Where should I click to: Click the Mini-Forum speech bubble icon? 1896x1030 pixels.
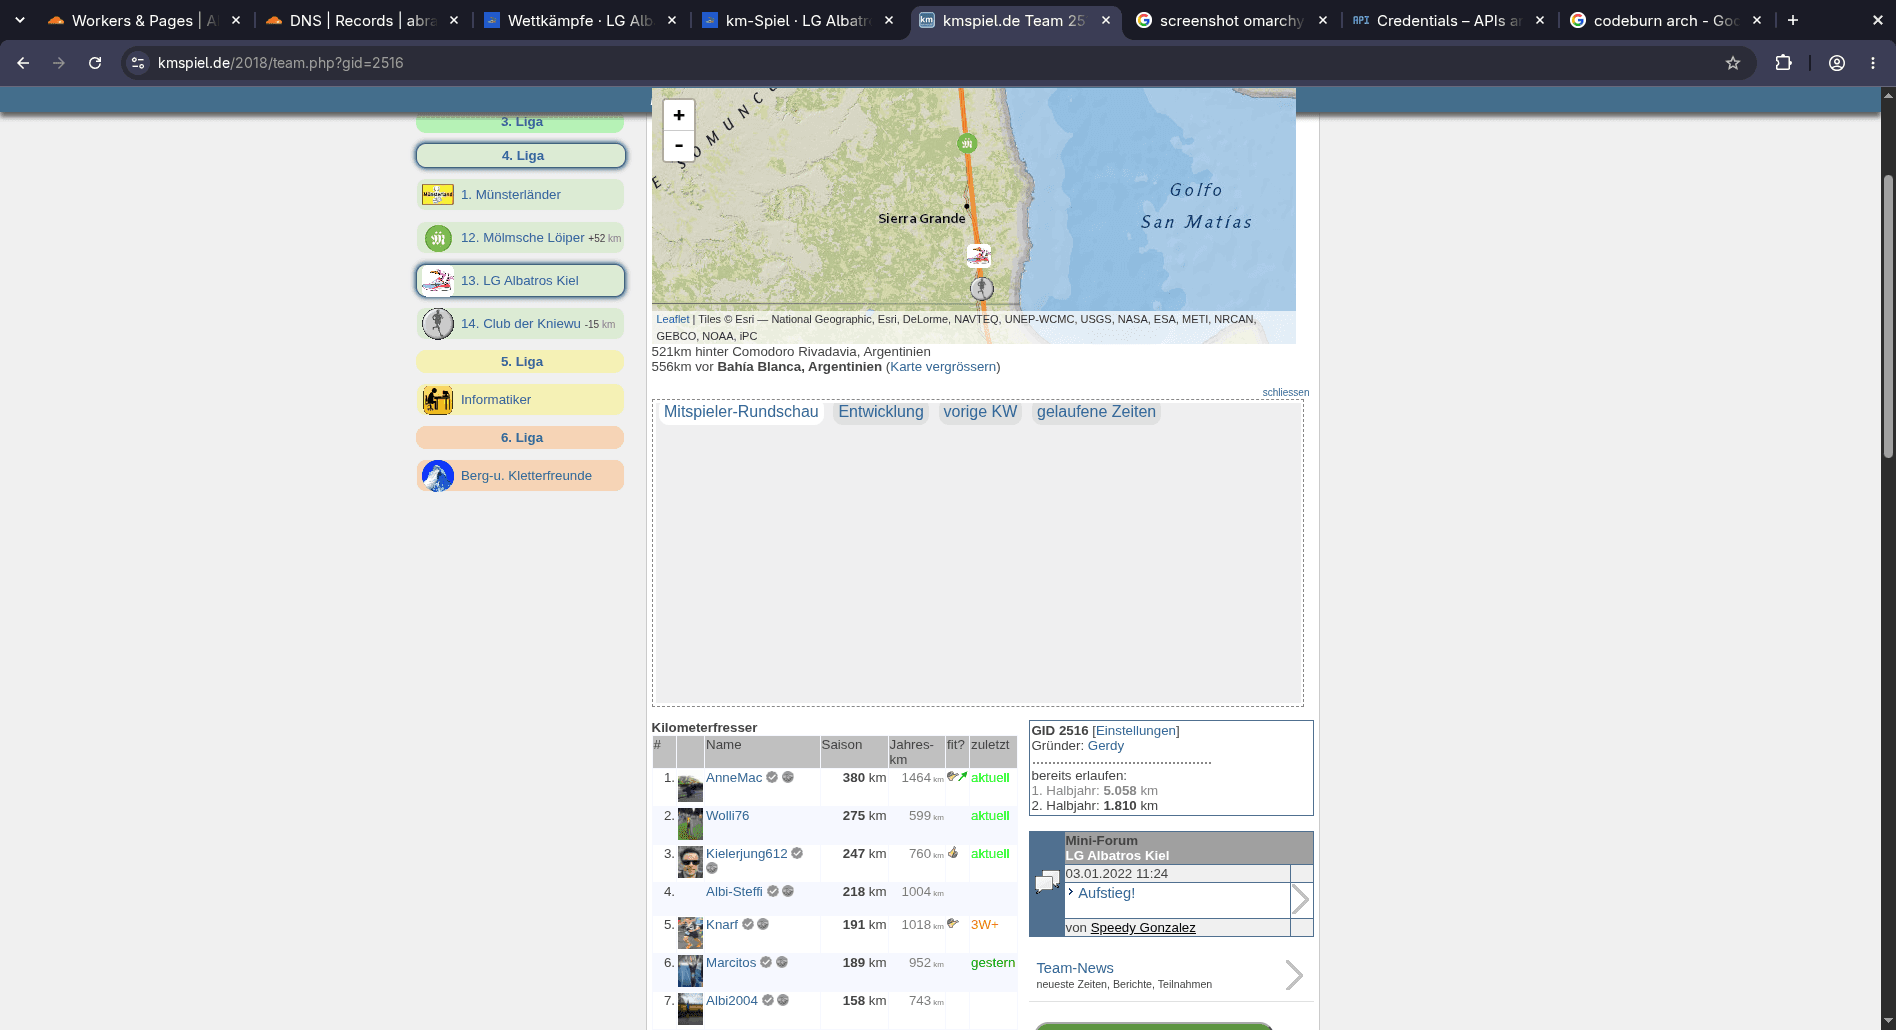[x=1047, y=882]
